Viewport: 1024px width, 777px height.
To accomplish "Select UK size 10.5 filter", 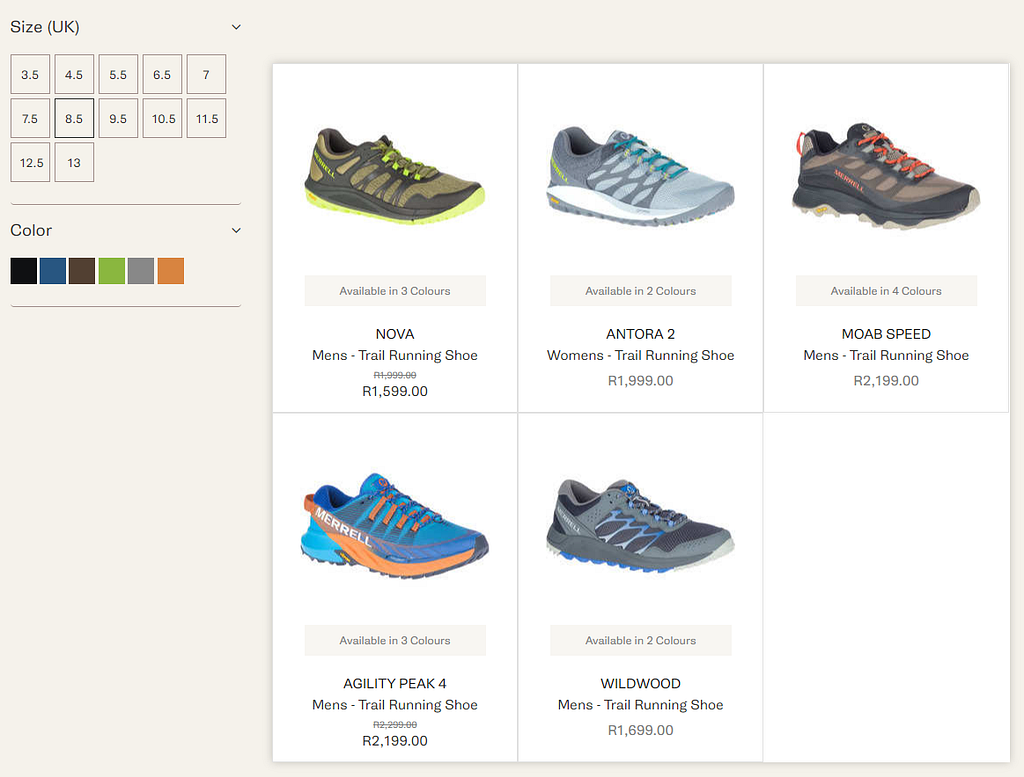I will pos(162,118).
